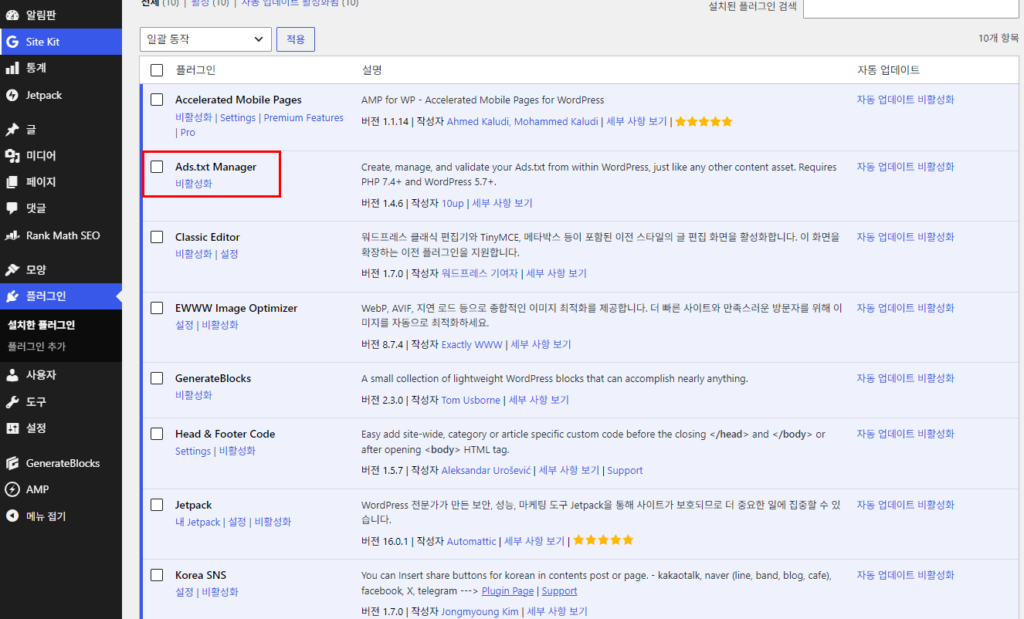Open the 페이지 menu label
The width and height of the screenshot is (1024, 619).
point(40,182)
